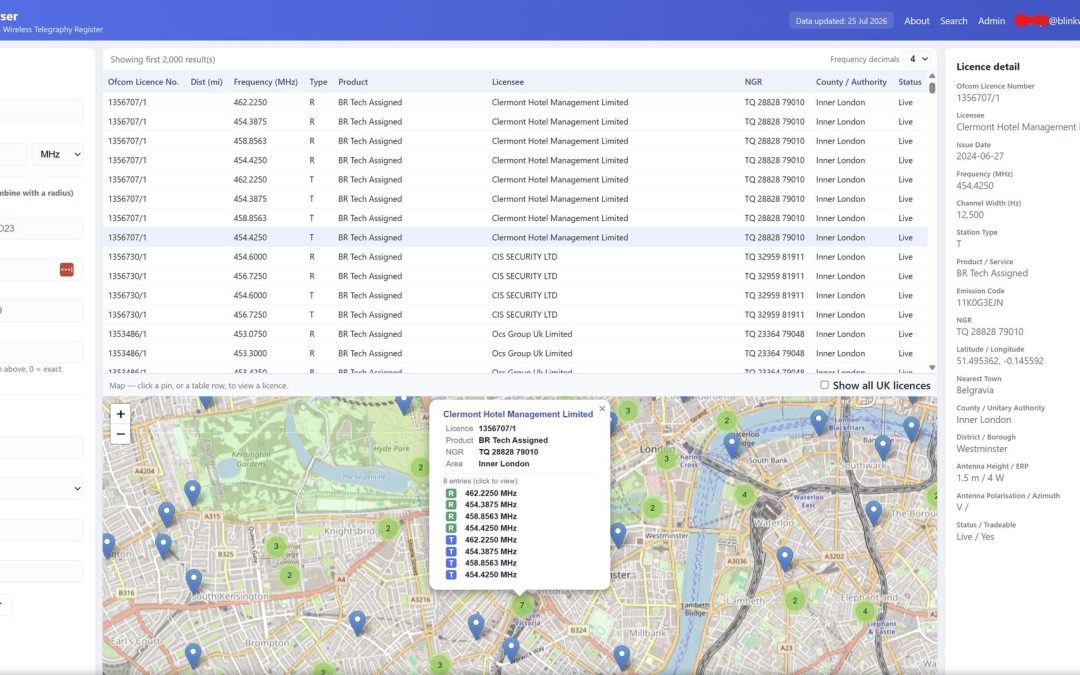
Task: Sort by the Ofcom Licence No. column header
Action: (143, 81)
